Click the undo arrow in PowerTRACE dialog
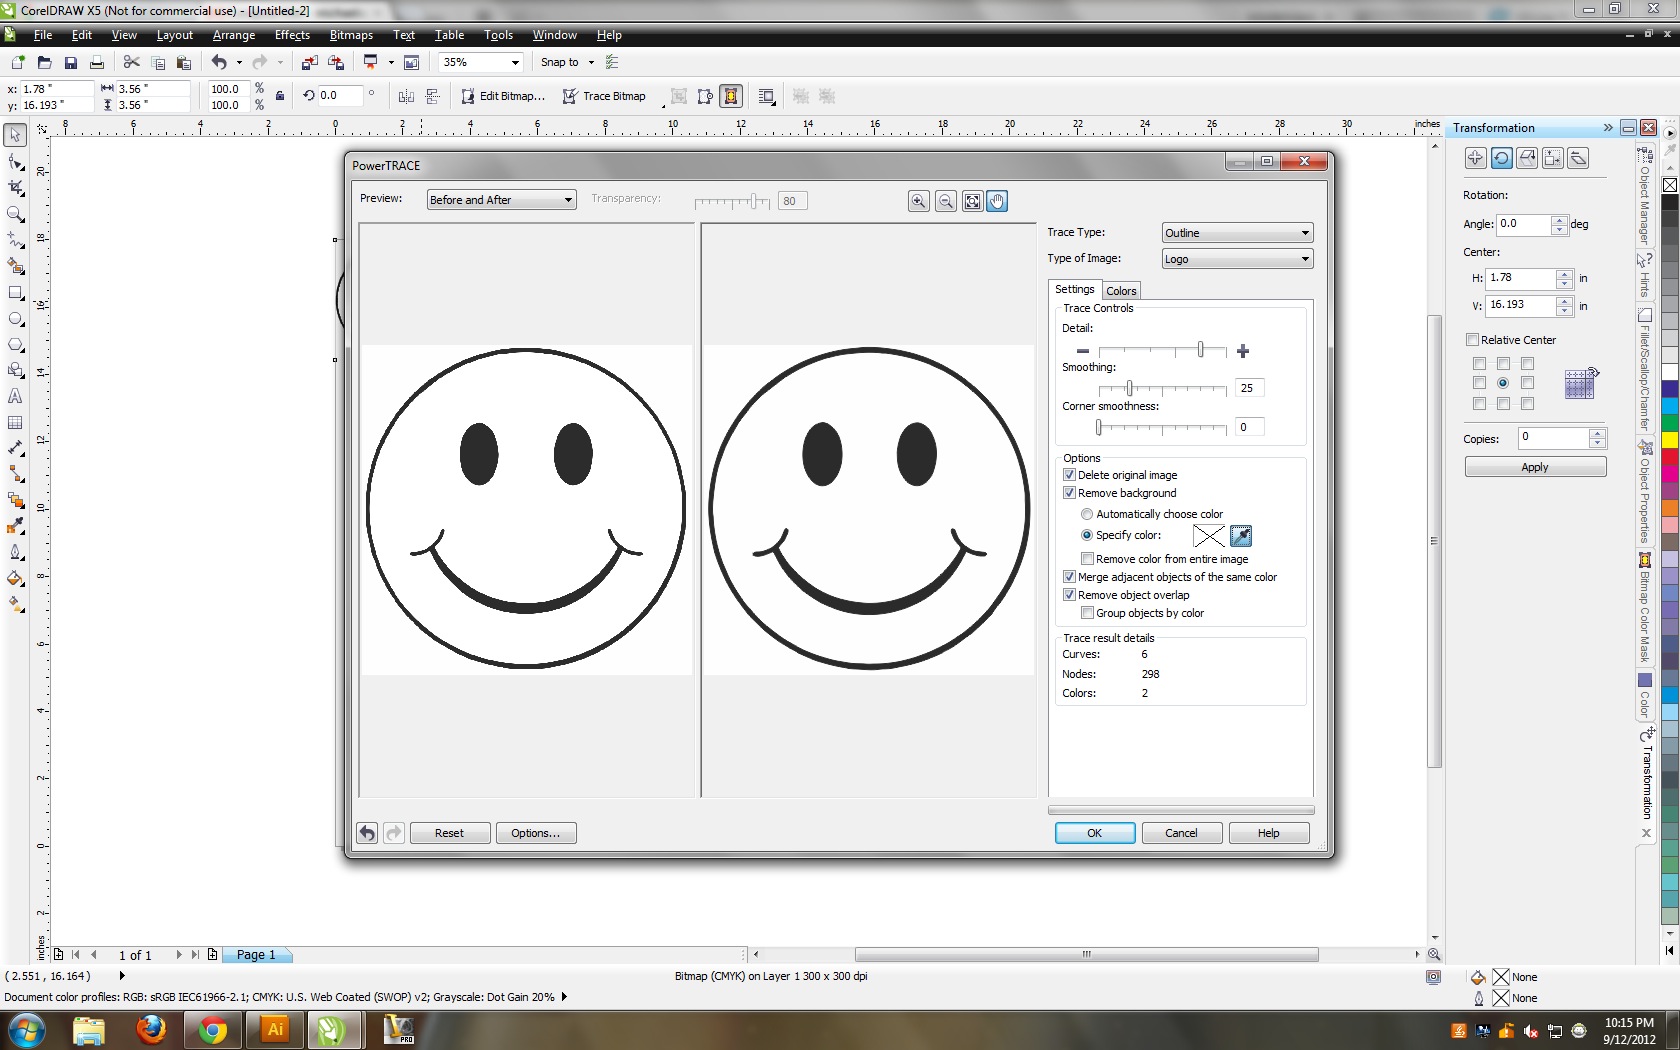This screenshot has width=1680, height=1050. pos(367,833)
